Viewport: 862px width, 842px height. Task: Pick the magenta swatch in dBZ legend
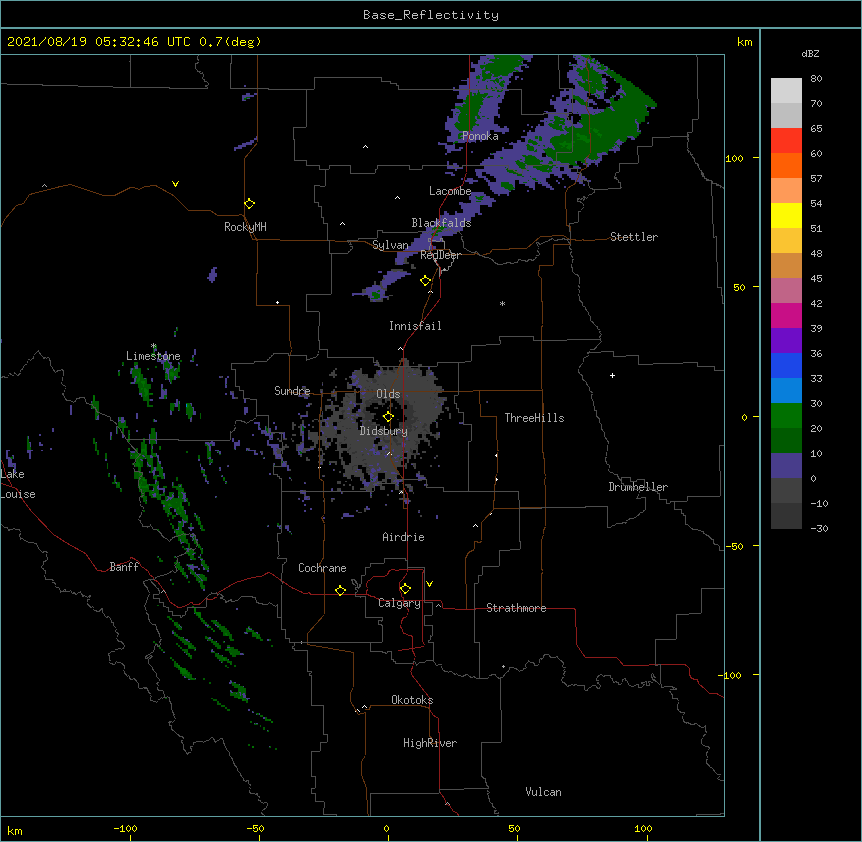[x=786, y=315]
